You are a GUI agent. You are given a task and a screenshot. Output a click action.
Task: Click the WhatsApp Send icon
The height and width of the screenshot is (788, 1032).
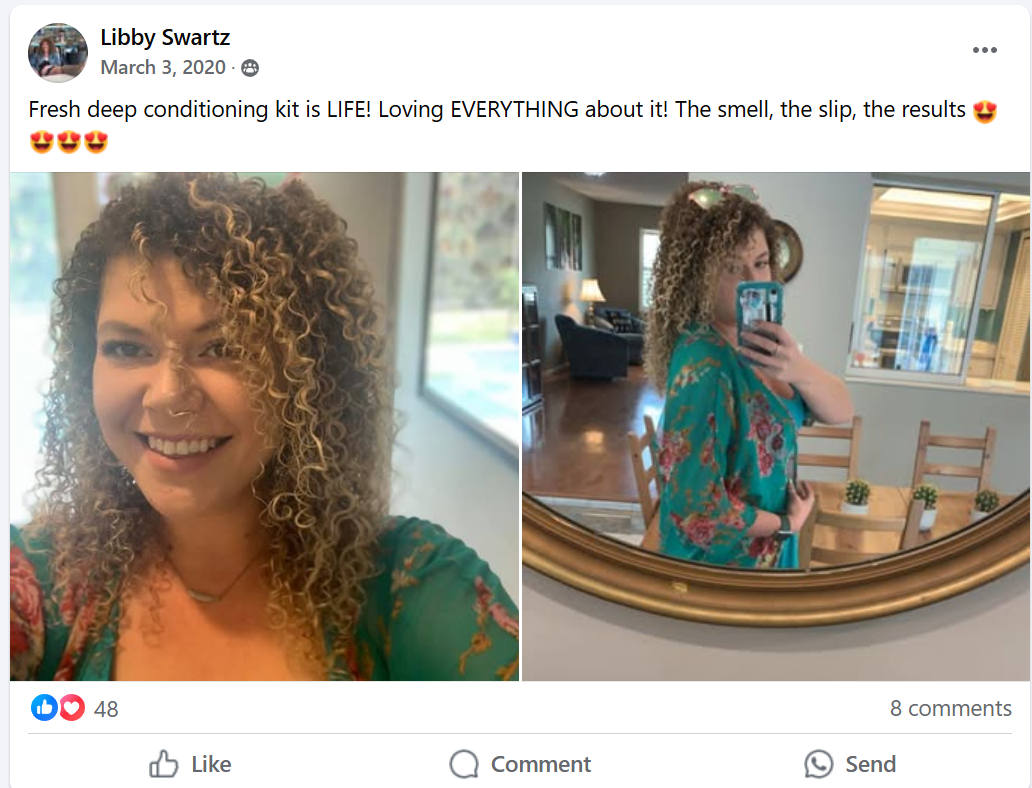click(x=818, y=765)
